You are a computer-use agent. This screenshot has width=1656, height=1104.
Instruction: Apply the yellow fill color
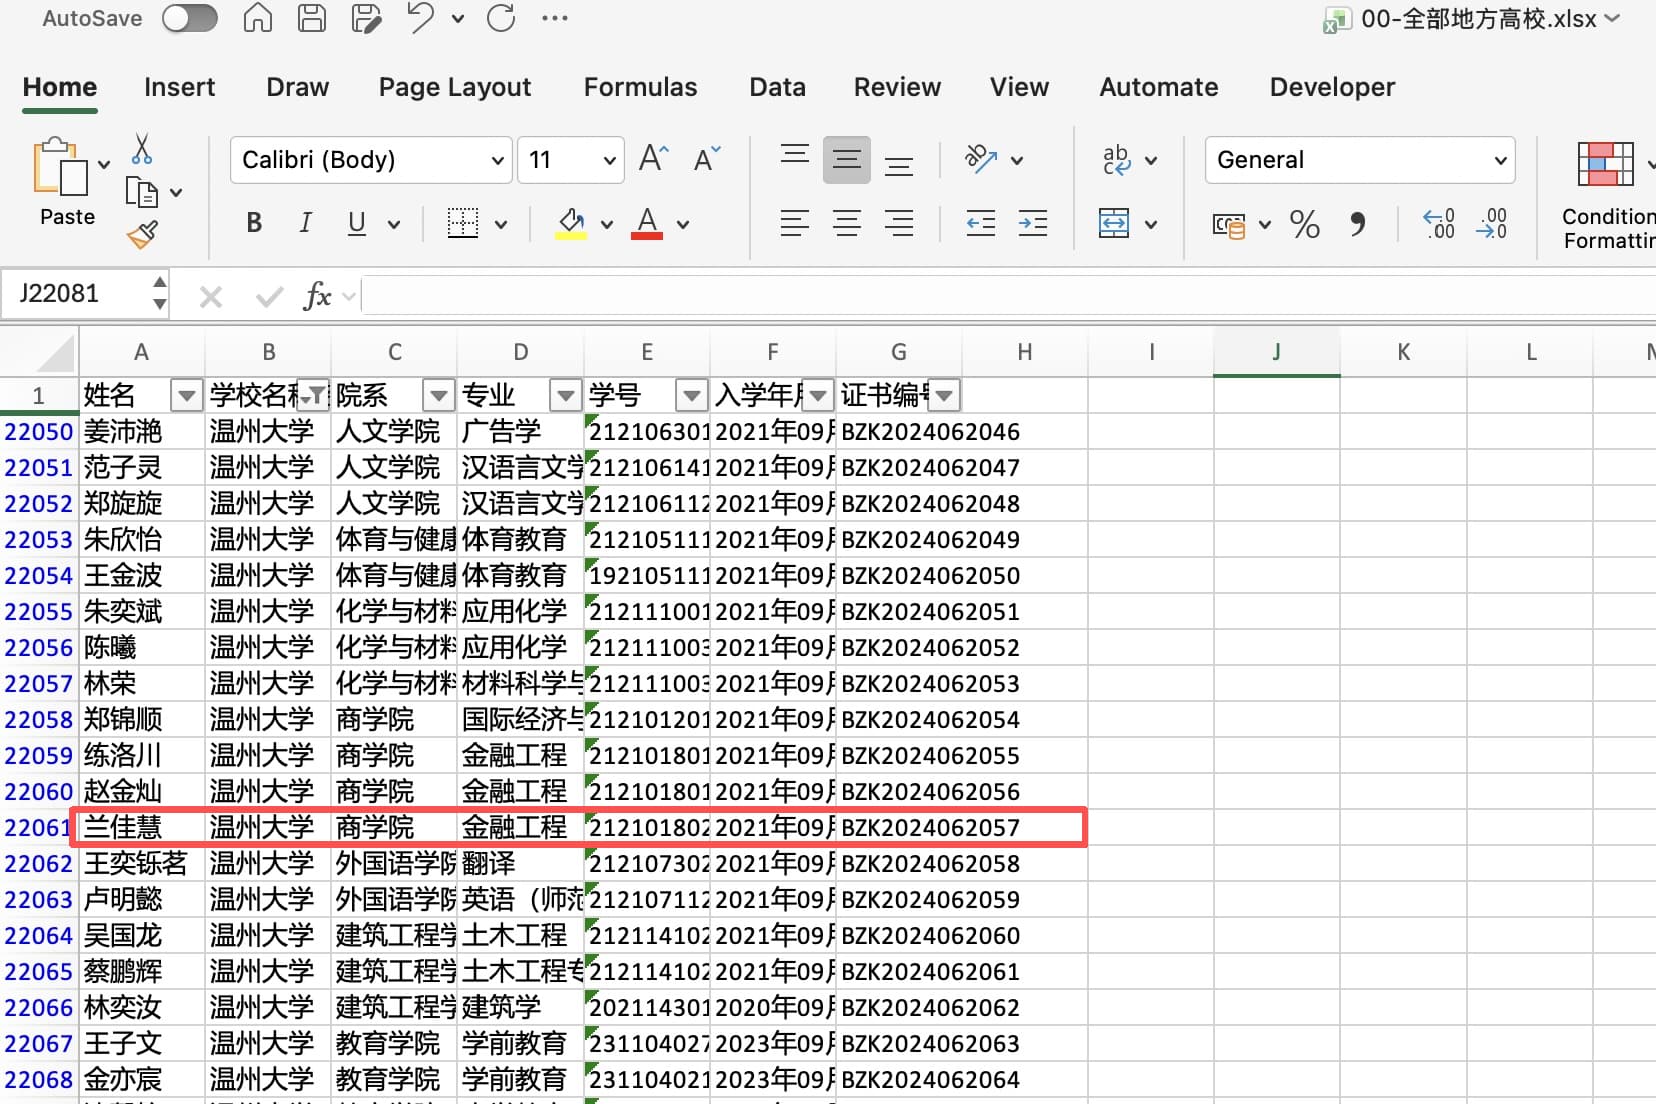click(x=571, y=223)
